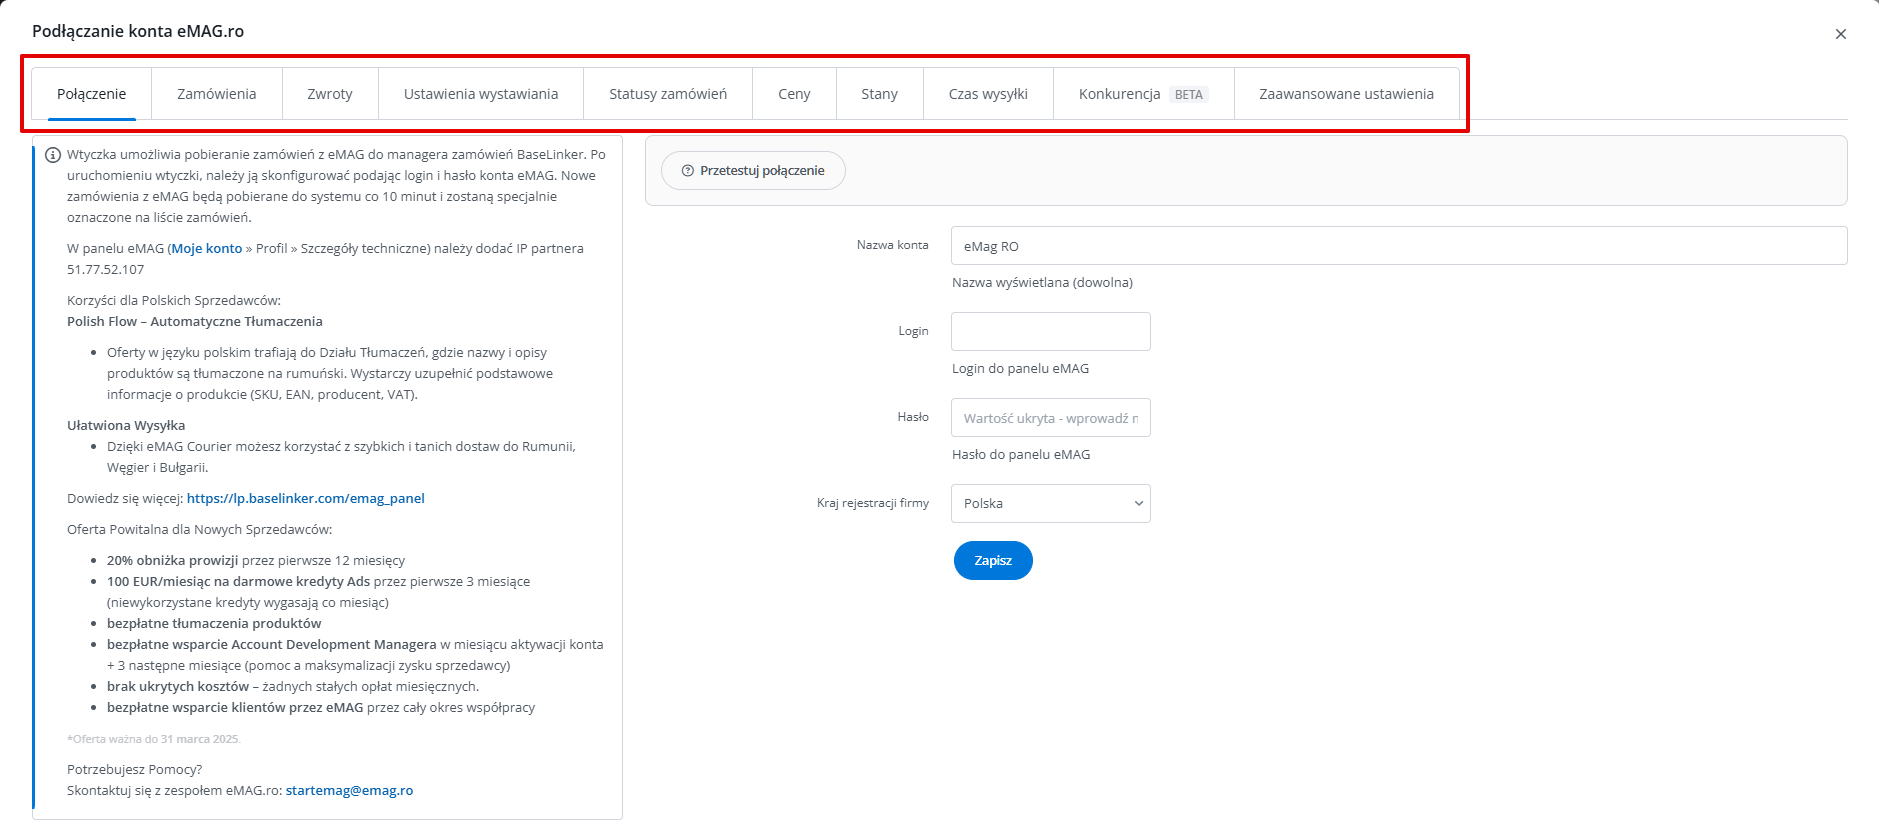Click the 'Polish Flow – Automatyczne Tłumaczenia' heading
Image resolution: width=1879 pixels, height=824 pixels.
(195, 322)
